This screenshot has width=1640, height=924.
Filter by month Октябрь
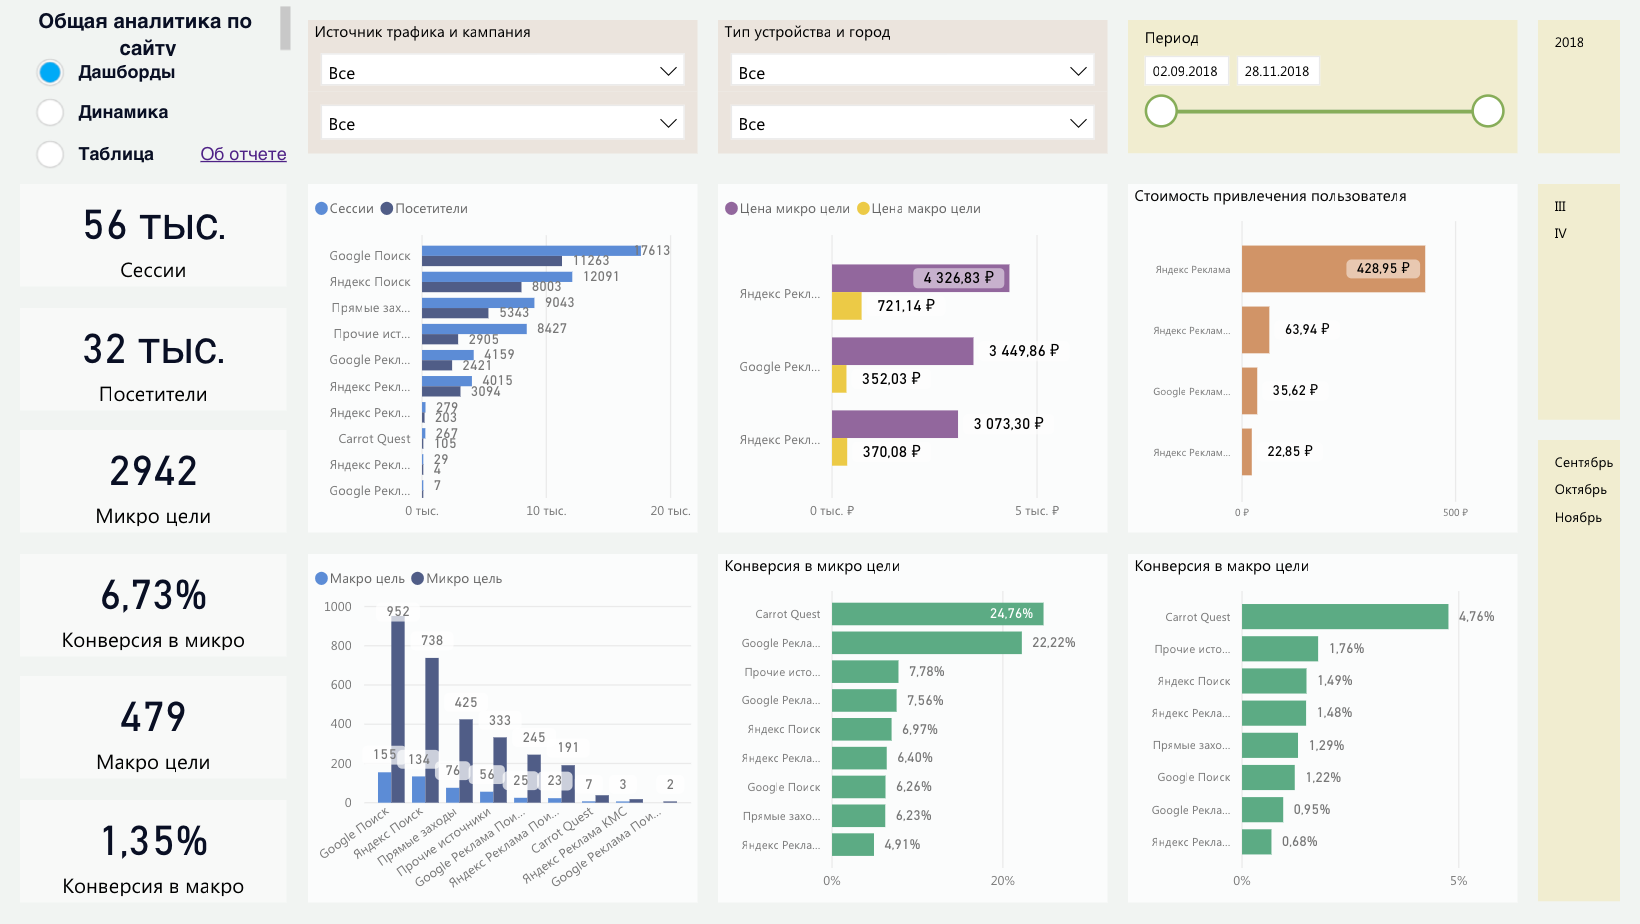click(x=1580, y=489)
